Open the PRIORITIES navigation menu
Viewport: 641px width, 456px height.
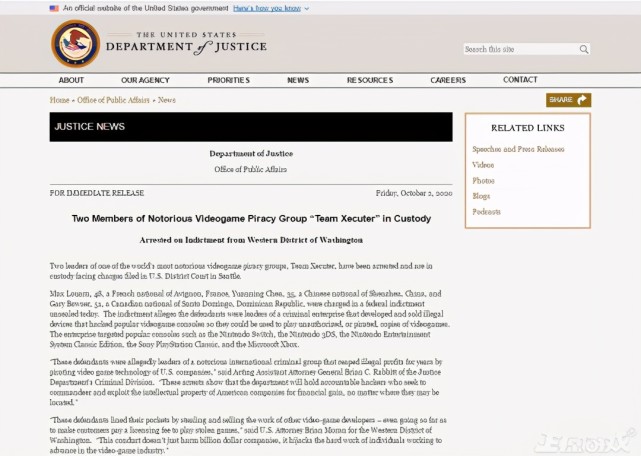(229, 80)
